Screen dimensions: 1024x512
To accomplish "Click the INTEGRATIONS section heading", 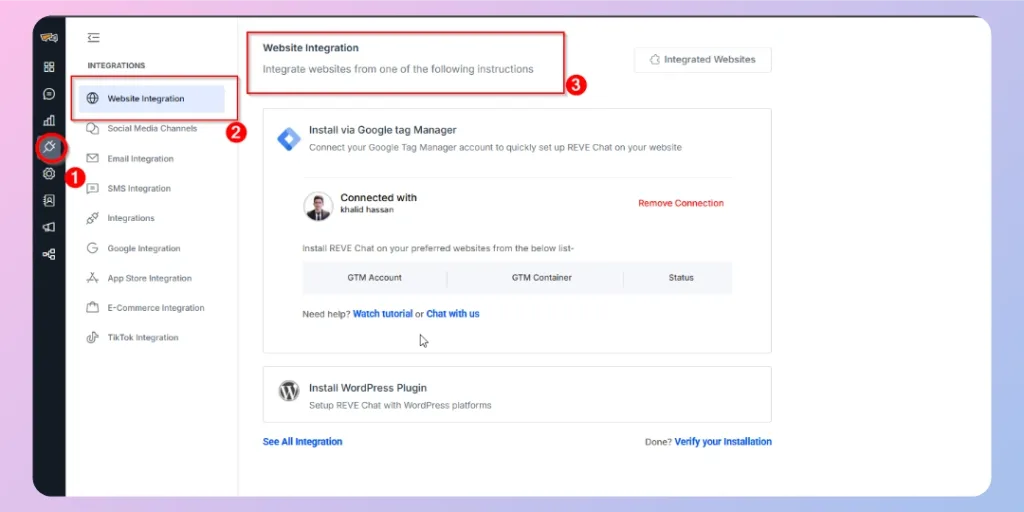I will click(x=116, y=65).
